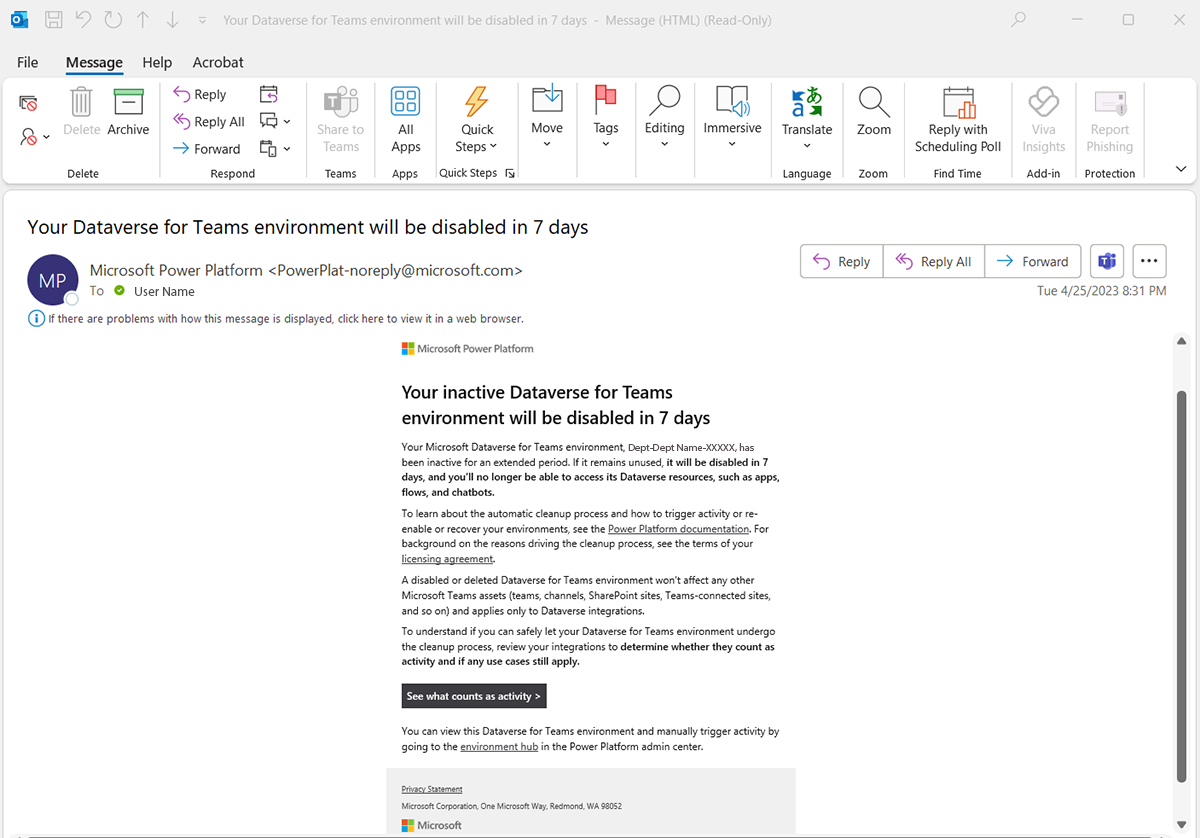Open the More actions ellipsis button
The width and height of the screenshot is (1200, 838).
[x=1149, y=261]
